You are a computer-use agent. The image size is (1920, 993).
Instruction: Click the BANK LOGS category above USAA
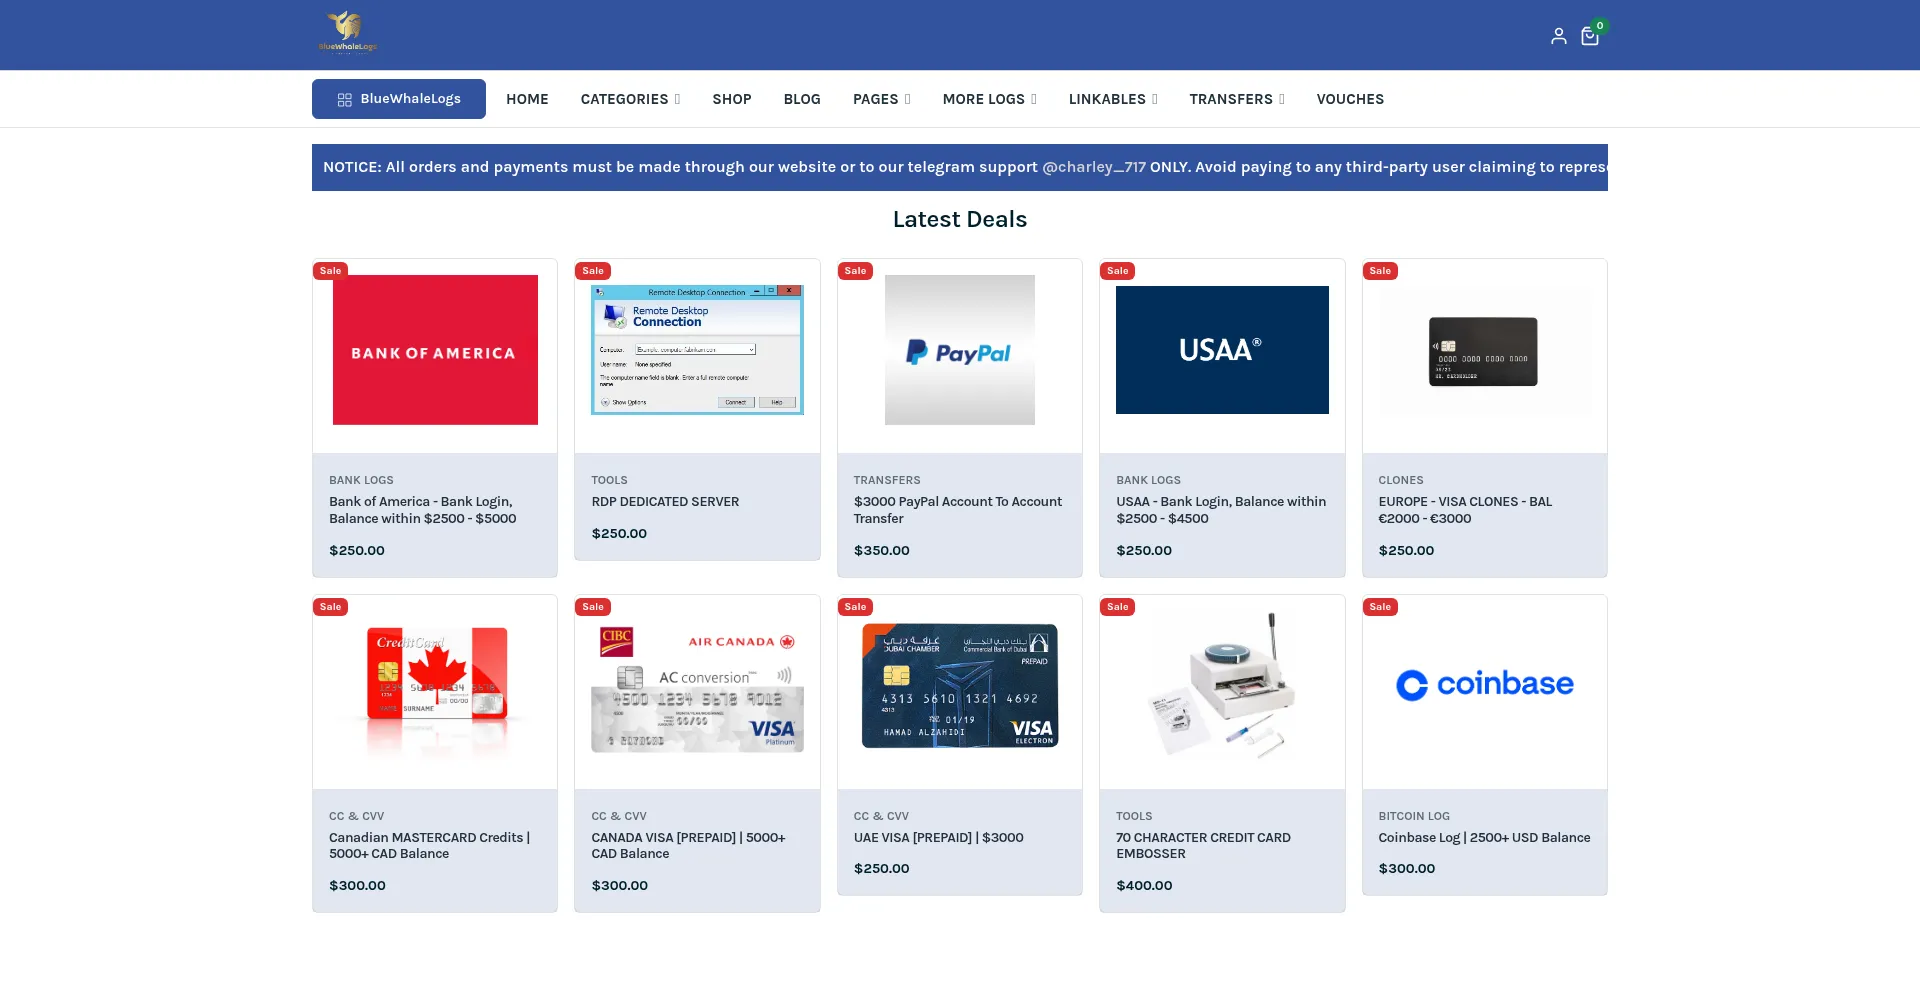1148,480
